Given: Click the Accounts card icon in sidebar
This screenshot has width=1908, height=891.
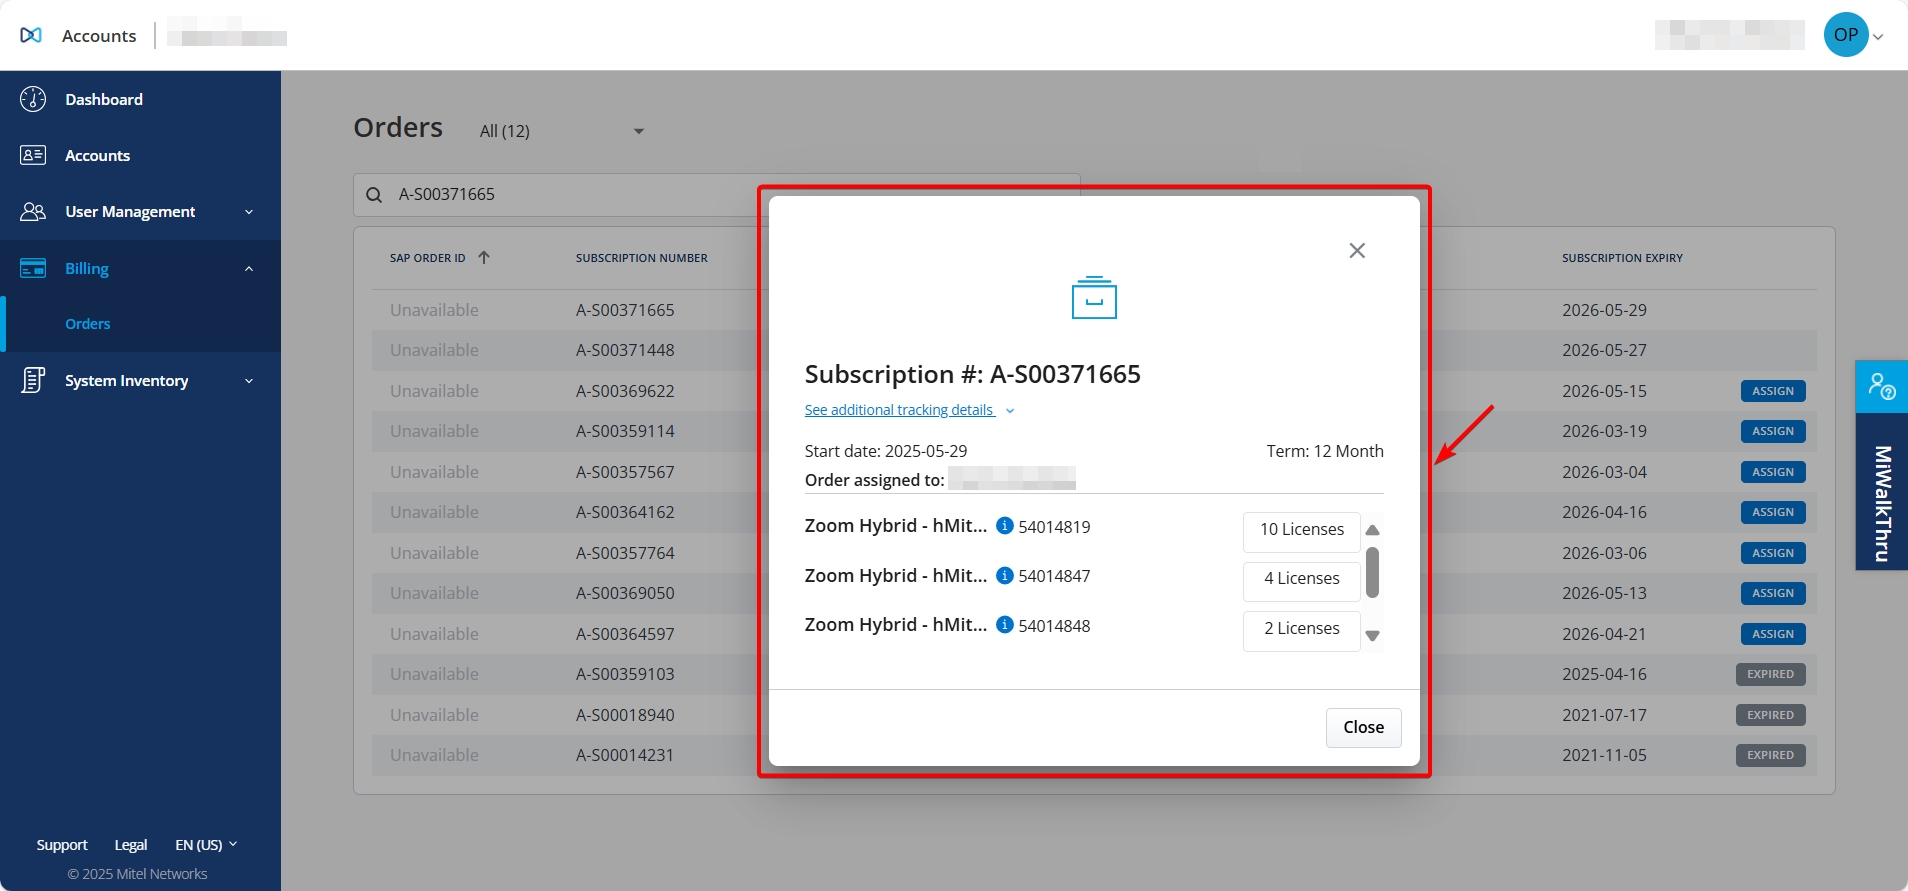Looking at the screenshot, I should [33, 155].
